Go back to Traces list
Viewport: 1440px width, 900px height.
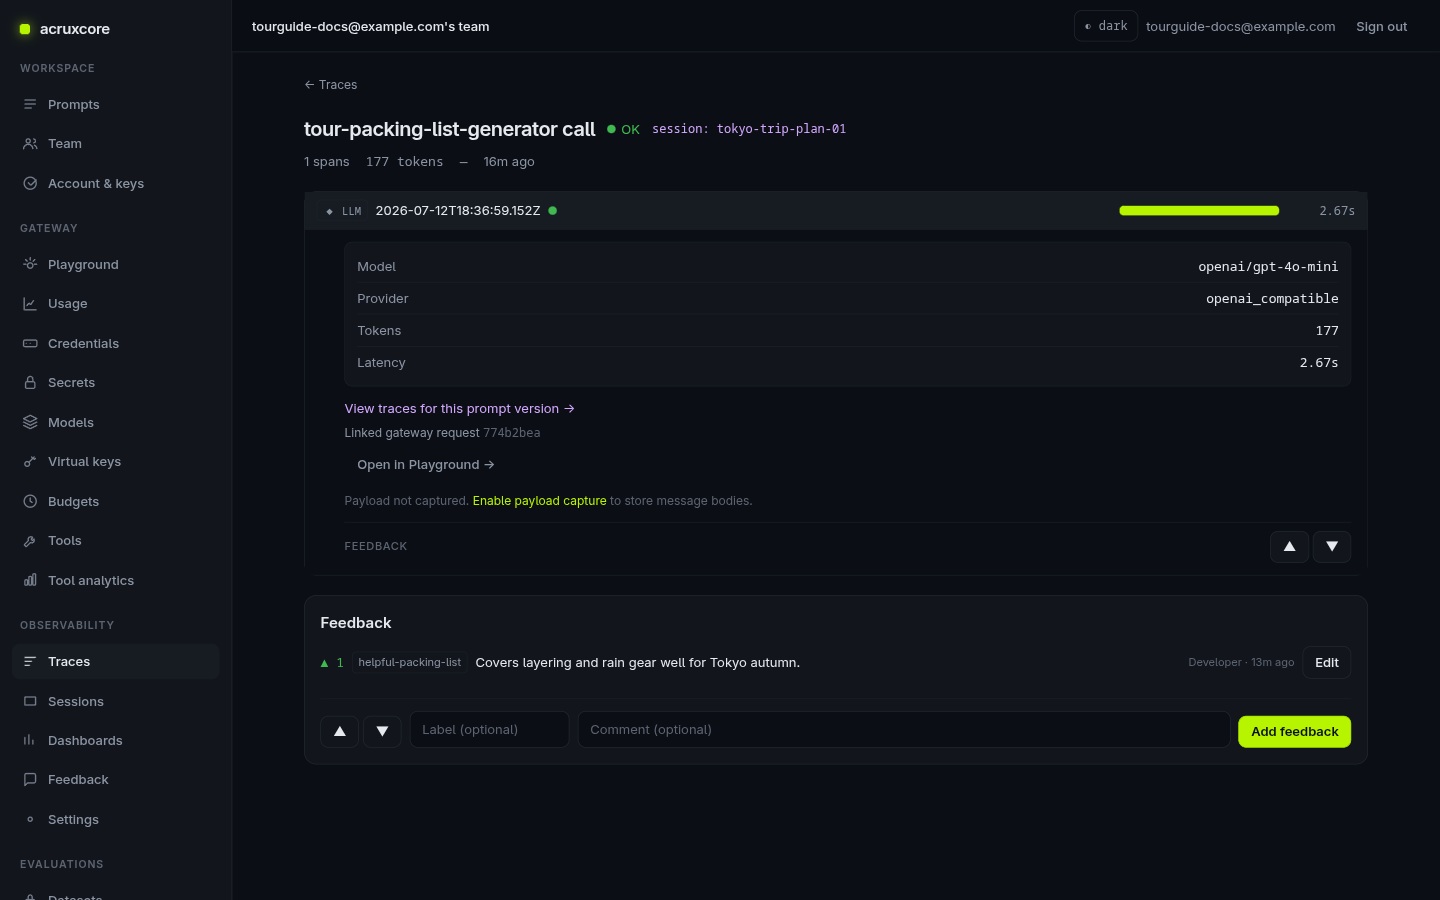(x=331, y=85)
